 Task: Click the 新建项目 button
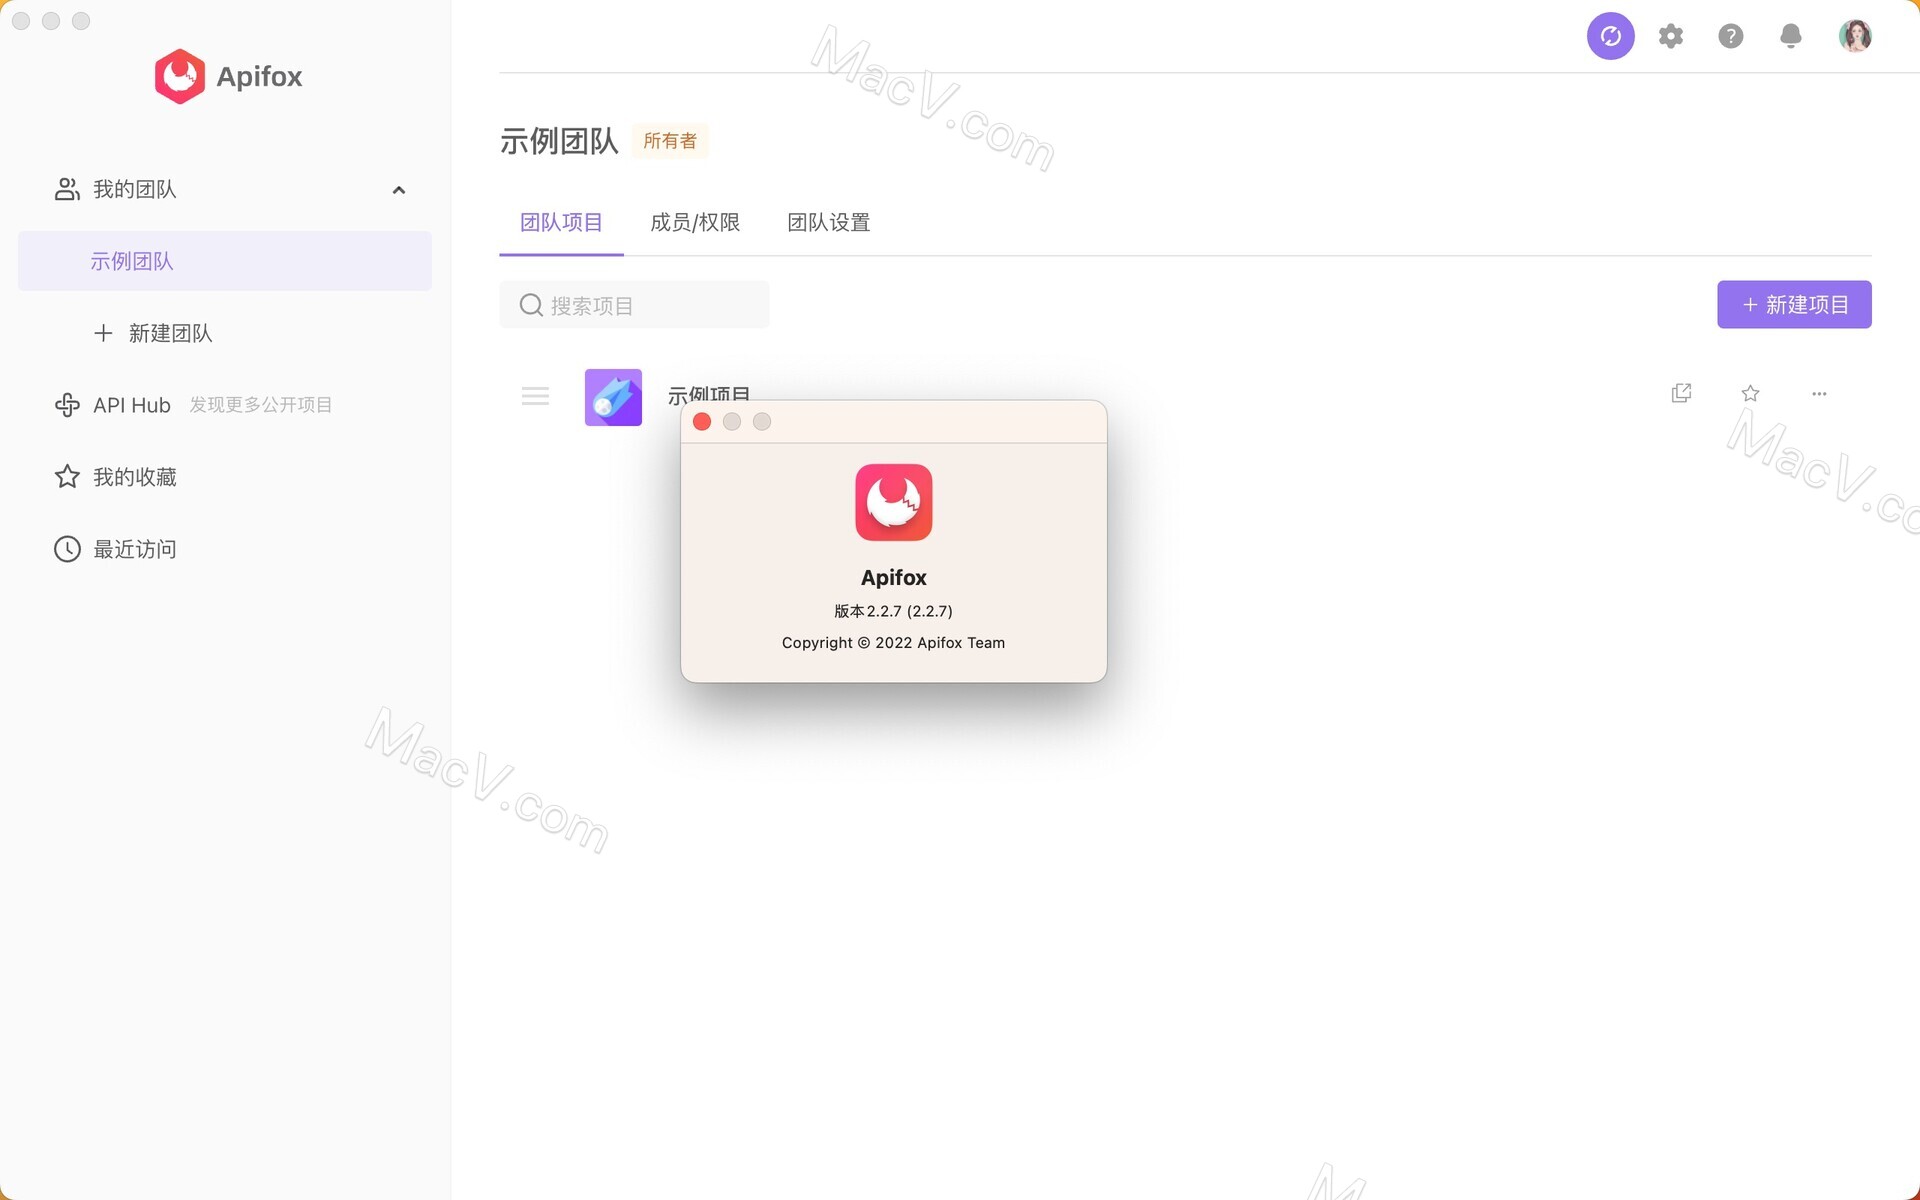pyautogui.click(x=1794, y=304)
